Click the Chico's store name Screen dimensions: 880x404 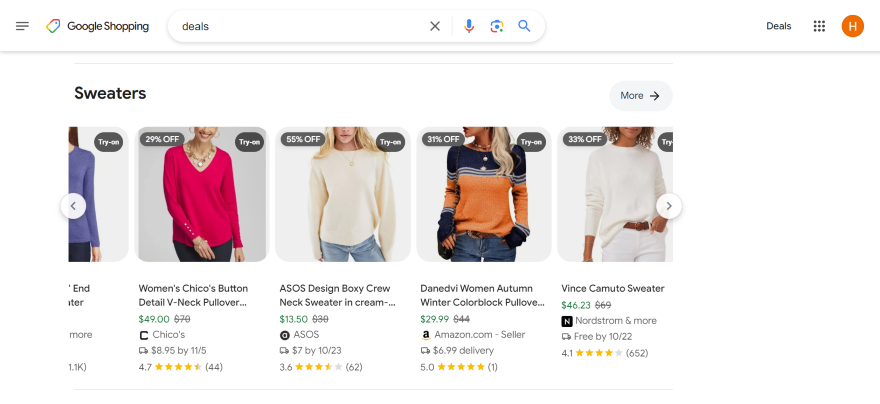point(168,335)
